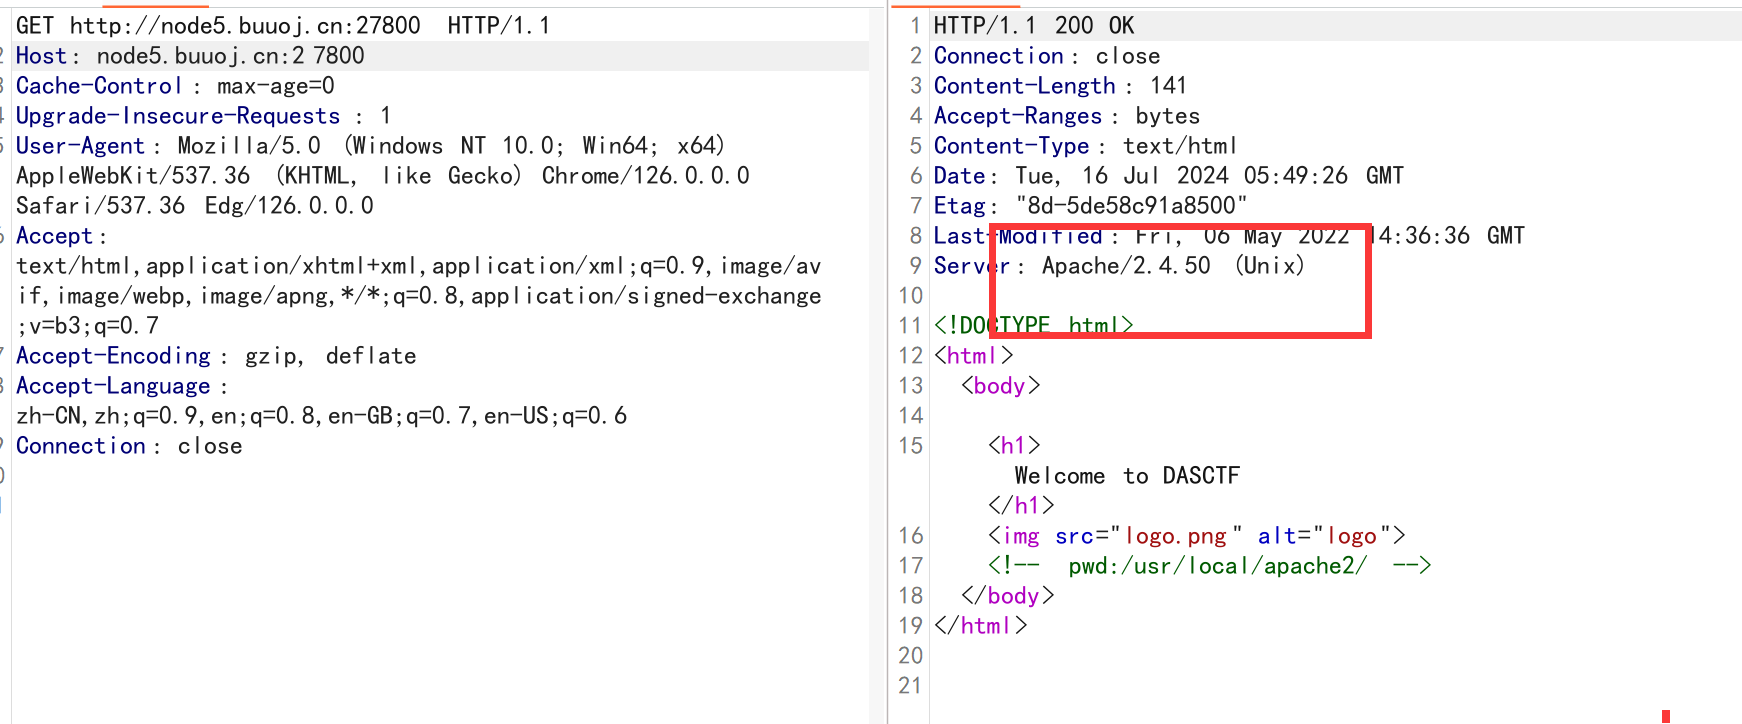Select the response Connection: close header
The width and height of the screenshot is (1742, 724).
pos(1047,56)
